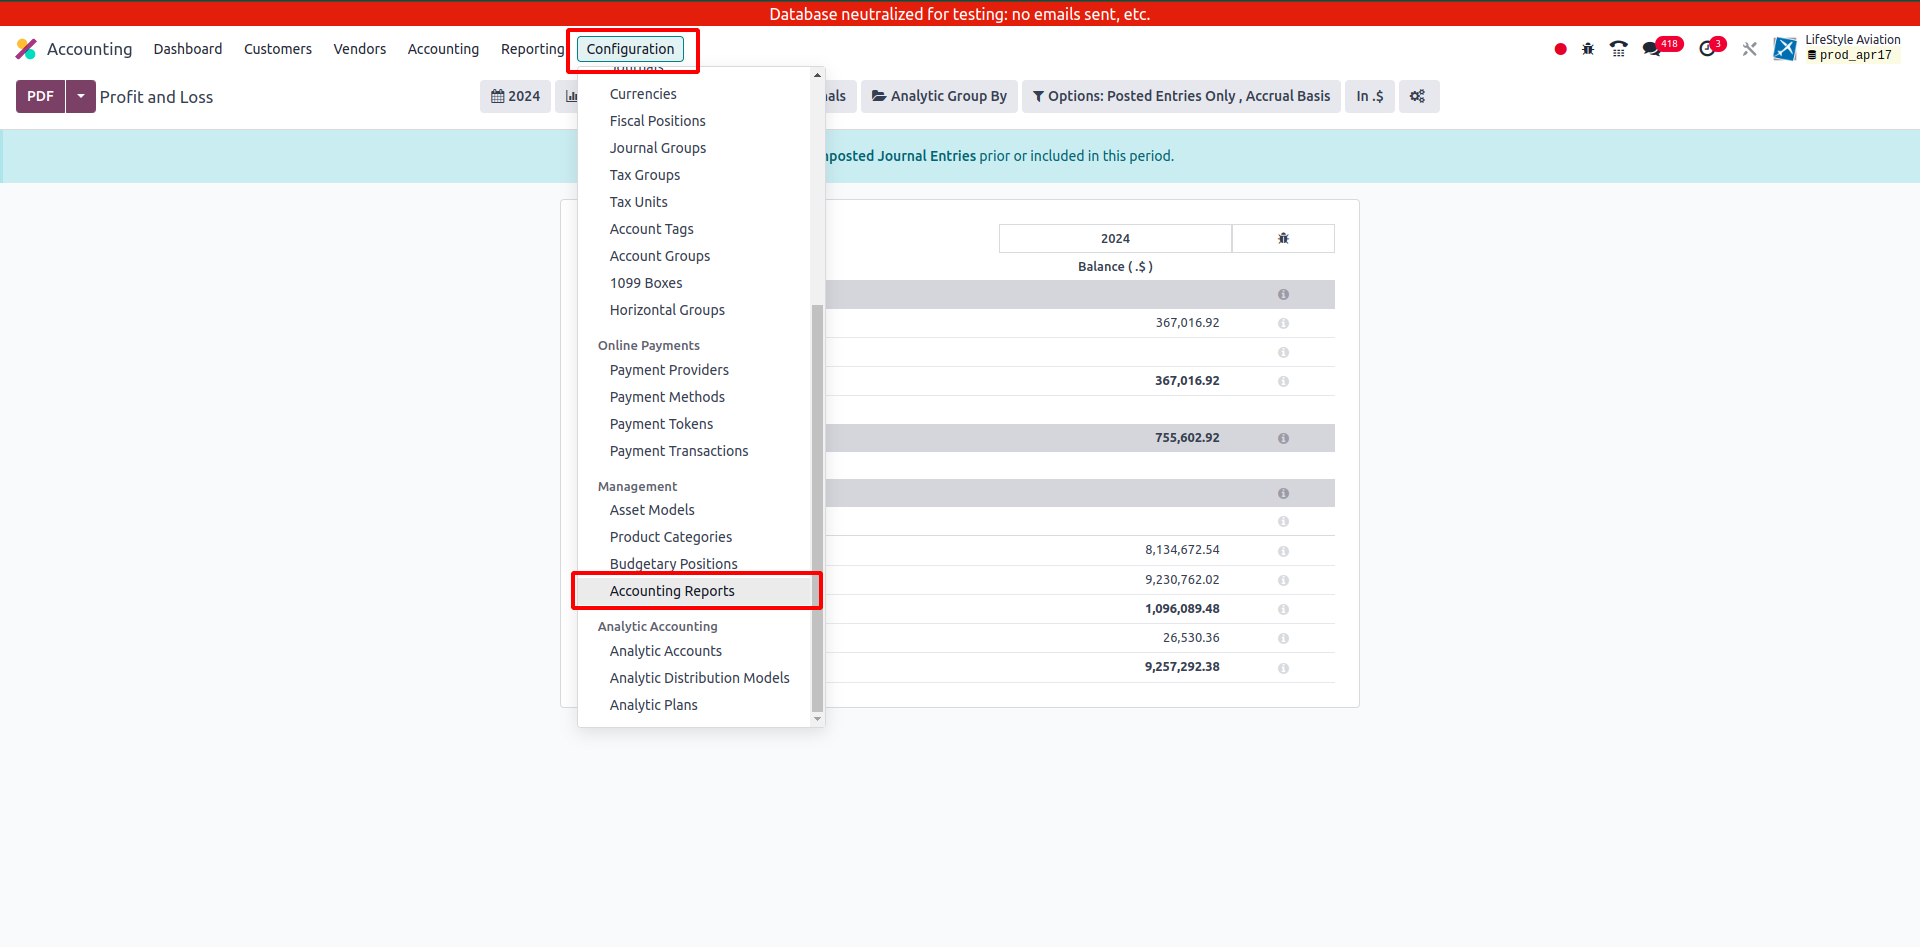This screenshot has height=947, width=1920.
Task: Open the 2024 date period filter
Action: pos(515,96)
